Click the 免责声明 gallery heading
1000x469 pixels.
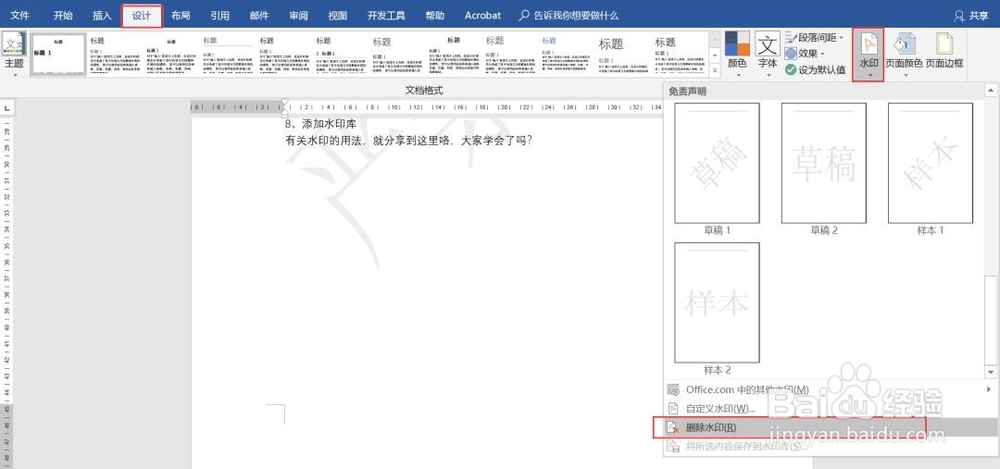click(x=688, y=91)
